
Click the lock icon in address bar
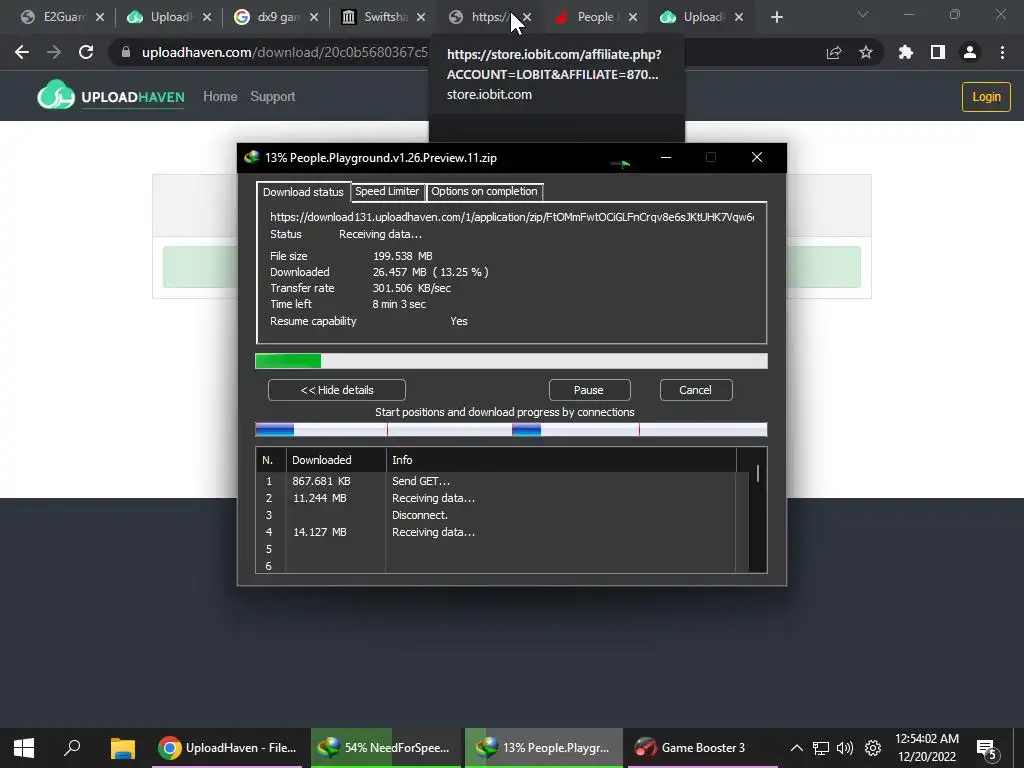pyautogui.click(x=126, y=52)
